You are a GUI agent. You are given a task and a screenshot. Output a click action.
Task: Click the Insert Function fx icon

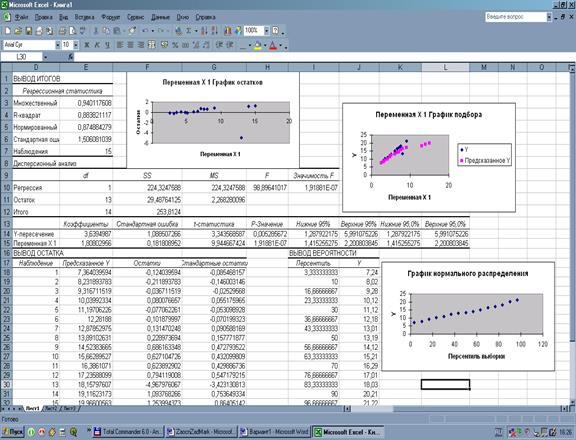coord(71,57)
